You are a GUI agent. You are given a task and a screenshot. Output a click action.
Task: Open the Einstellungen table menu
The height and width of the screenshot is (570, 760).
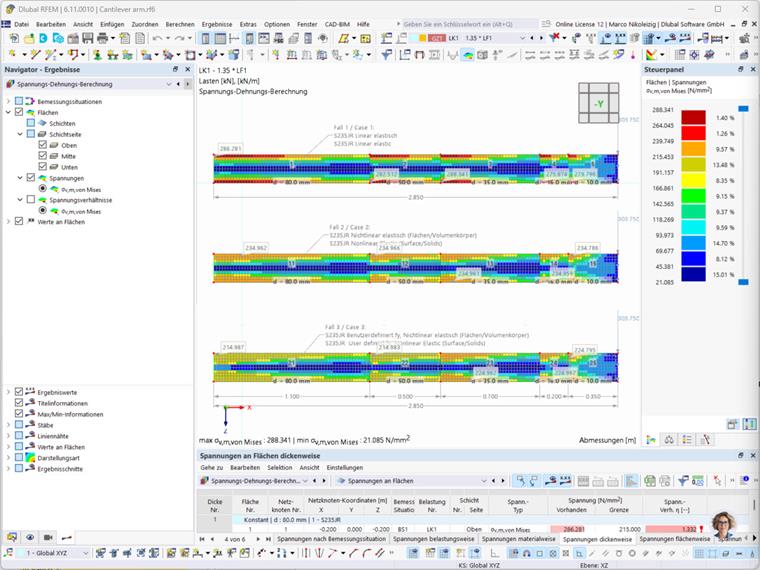click(345, 468)
